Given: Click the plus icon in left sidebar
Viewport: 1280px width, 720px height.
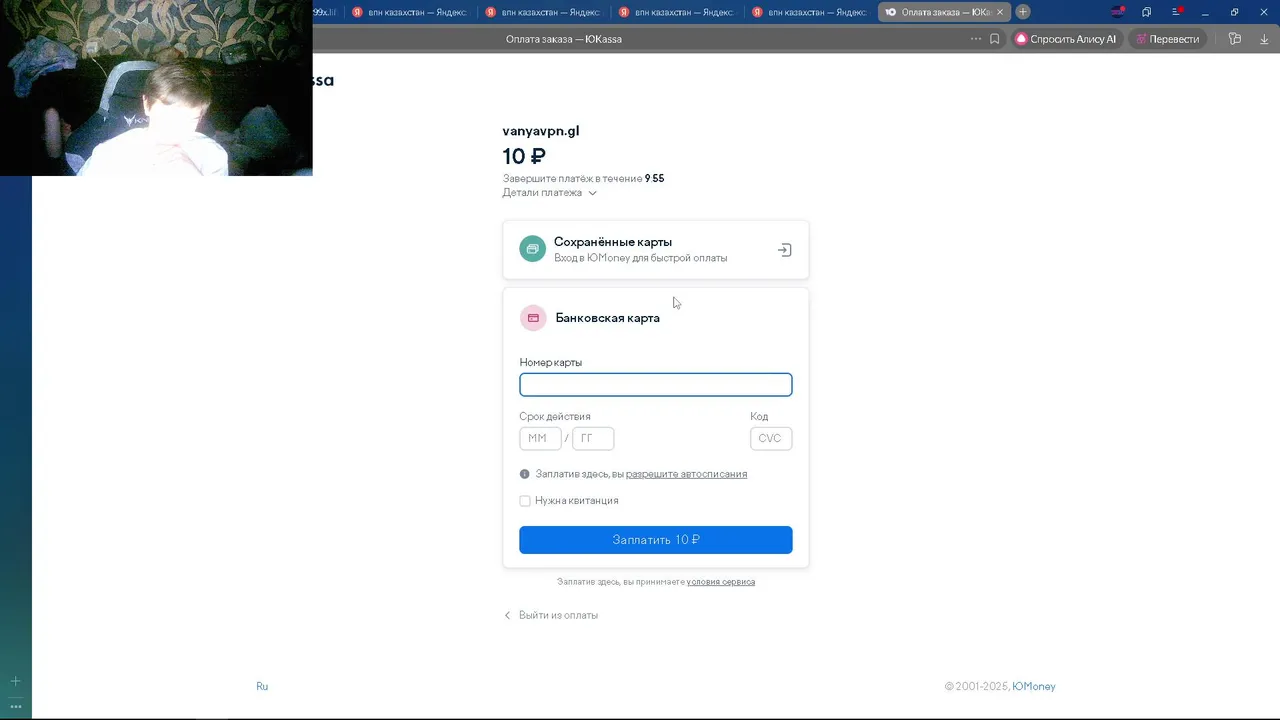Looking at the screenshot, I should click(15, 681).
